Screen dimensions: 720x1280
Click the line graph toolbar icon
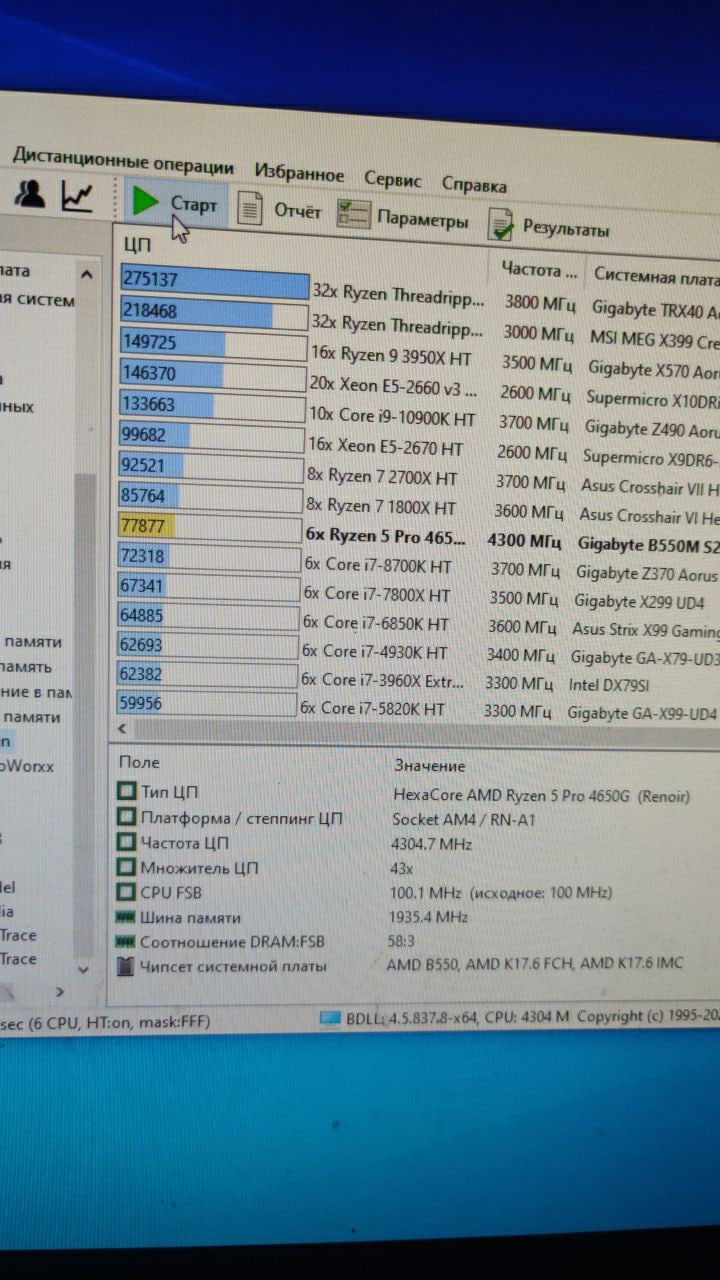(77, 196)
